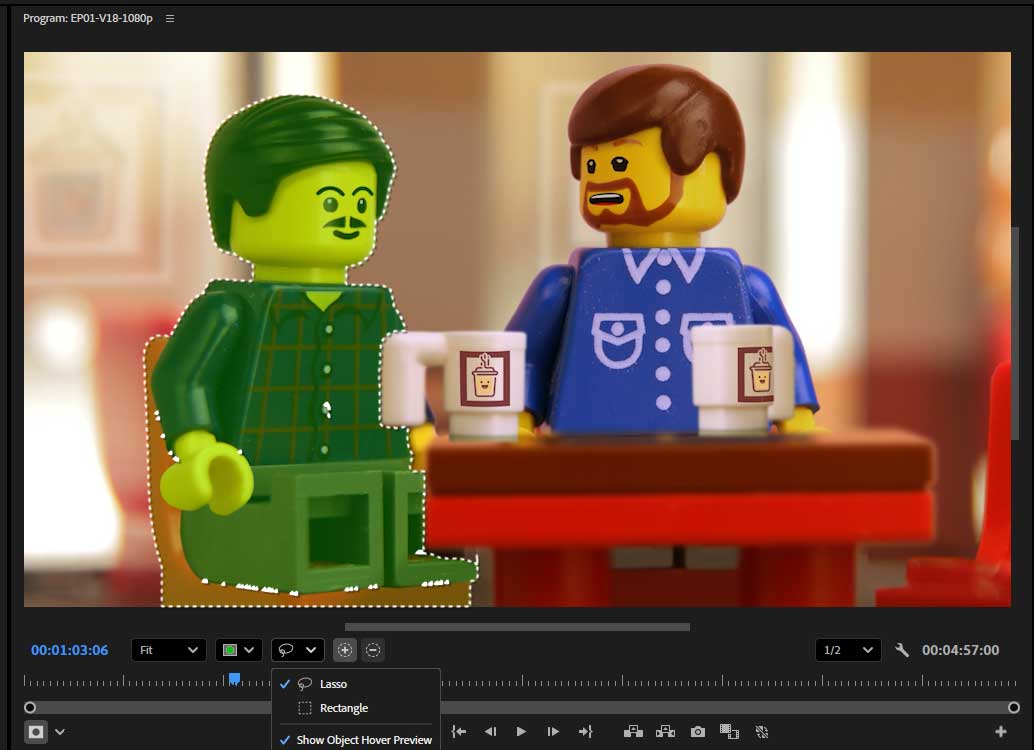This screenshot has width=1034, height=750.
Task: Expand the Fit zoom level dropdown
Action: pyautogui.click(x=168, y=650)
